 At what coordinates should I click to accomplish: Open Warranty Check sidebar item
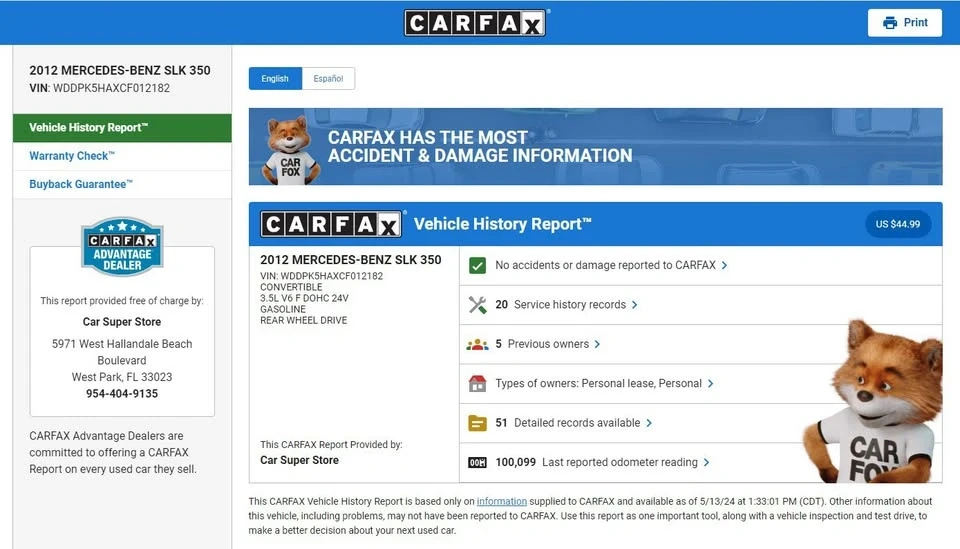click(x=122, y=156)
